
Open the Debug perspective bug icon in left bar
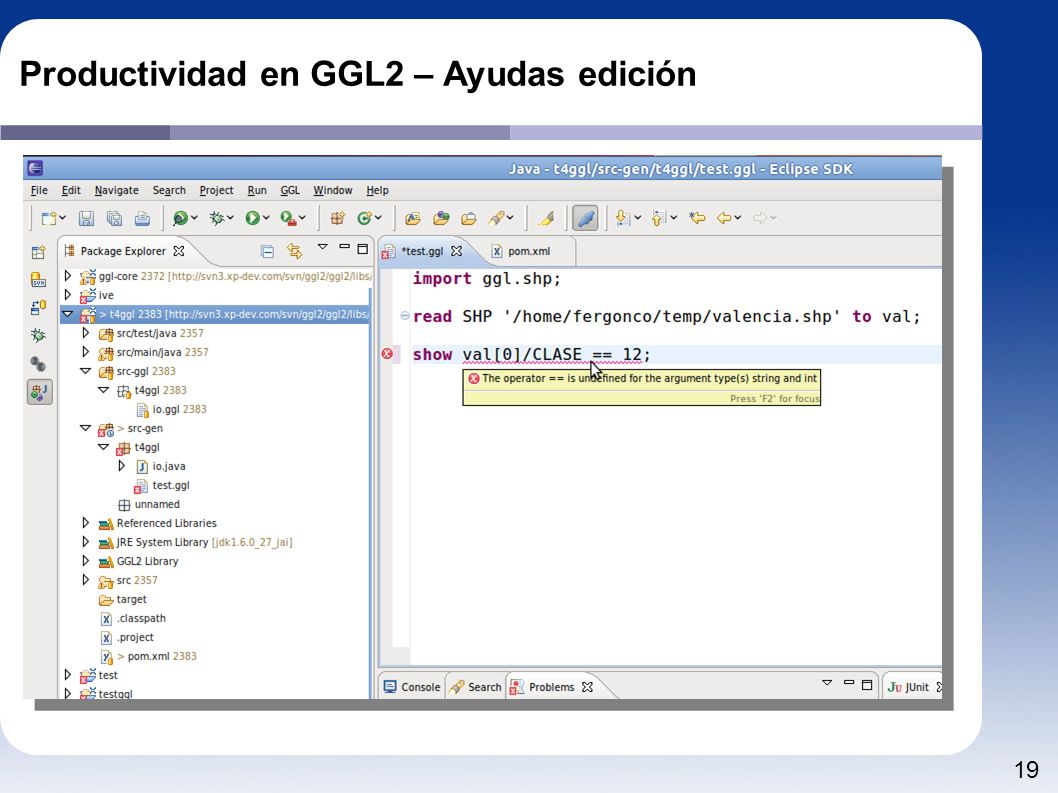[x=38, y=335]
